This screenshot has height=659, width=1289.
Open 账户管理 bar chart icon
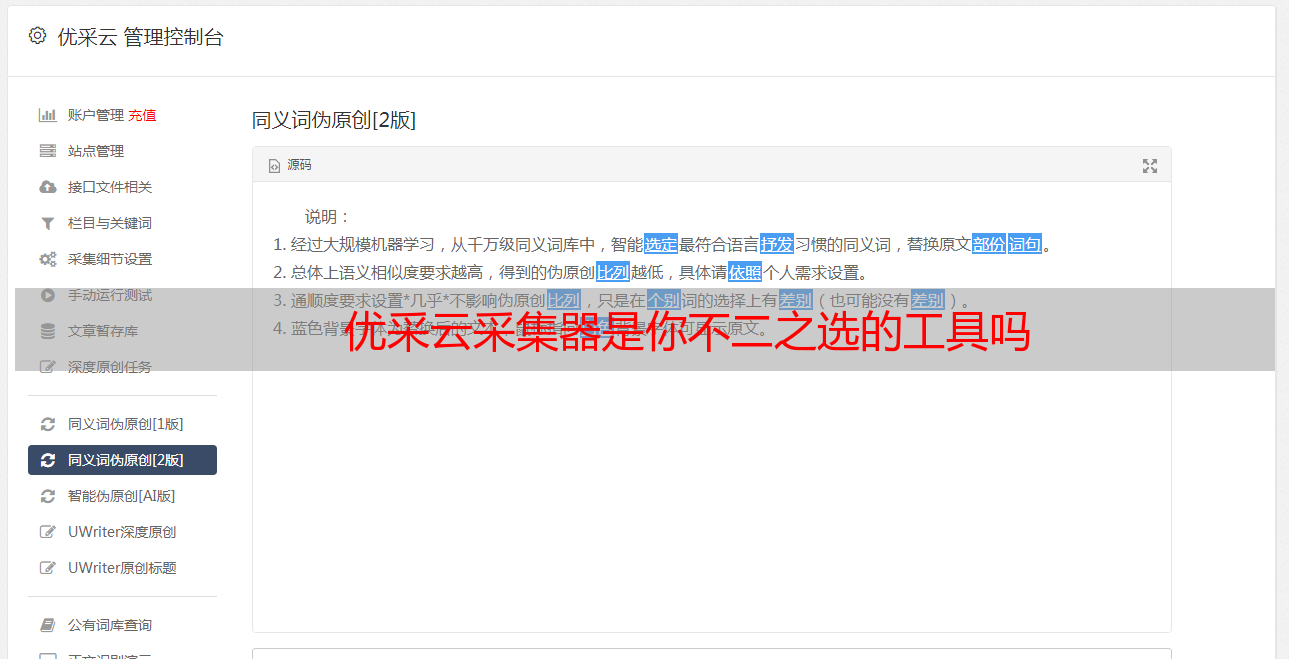click(47, 115)
